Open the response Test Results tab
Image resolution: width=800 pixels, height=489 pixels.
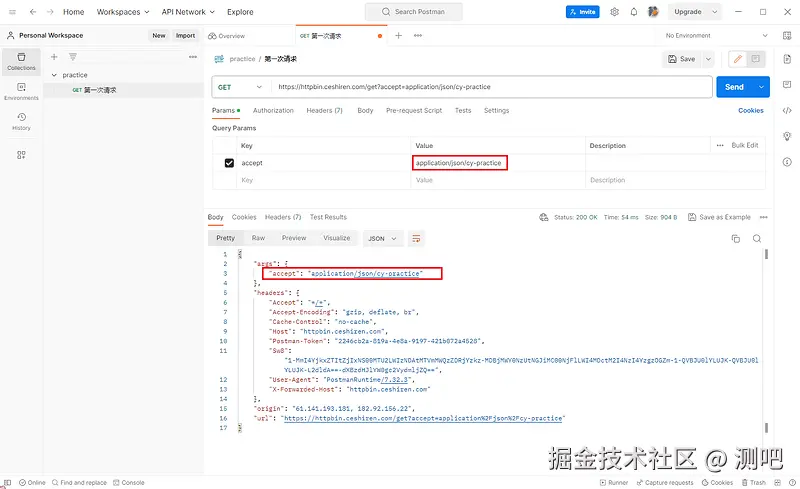click(x=328, y=217)
